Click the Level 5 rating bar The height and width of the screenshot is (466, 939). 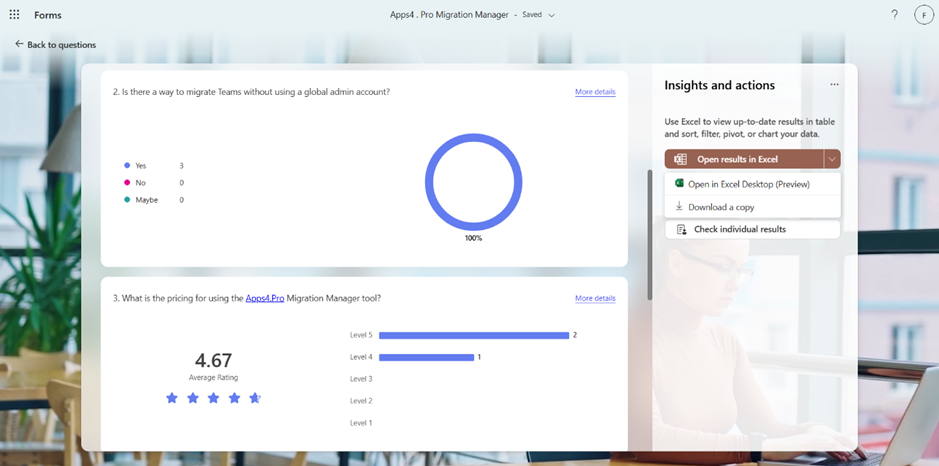pyautogui.click(x=474, y=335)
